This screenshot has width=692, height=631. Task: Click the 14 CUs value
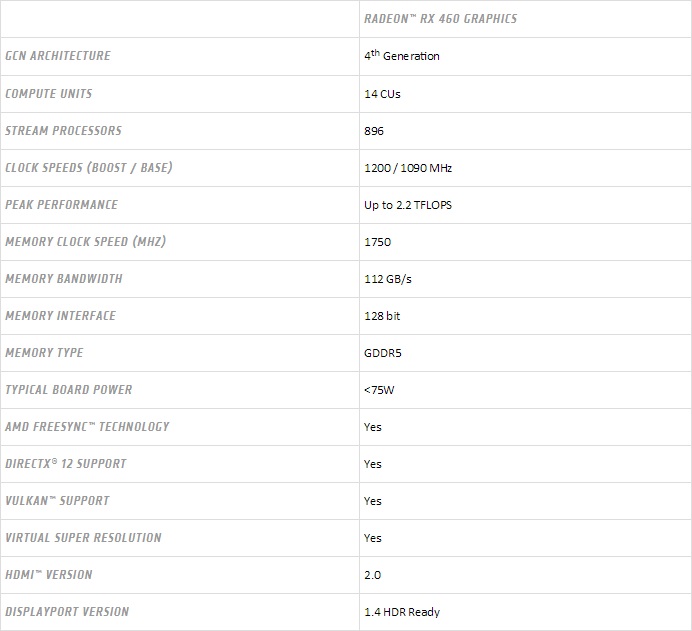382,94
